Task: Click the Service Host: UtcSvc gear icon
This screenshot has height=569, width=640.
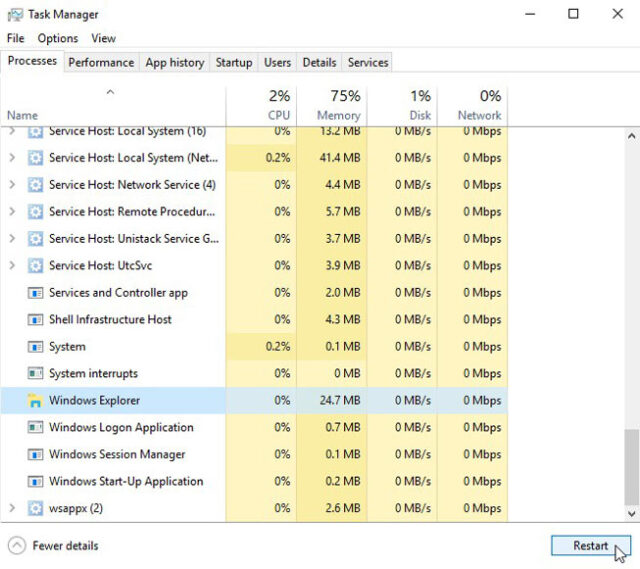Action: point(35,266)
